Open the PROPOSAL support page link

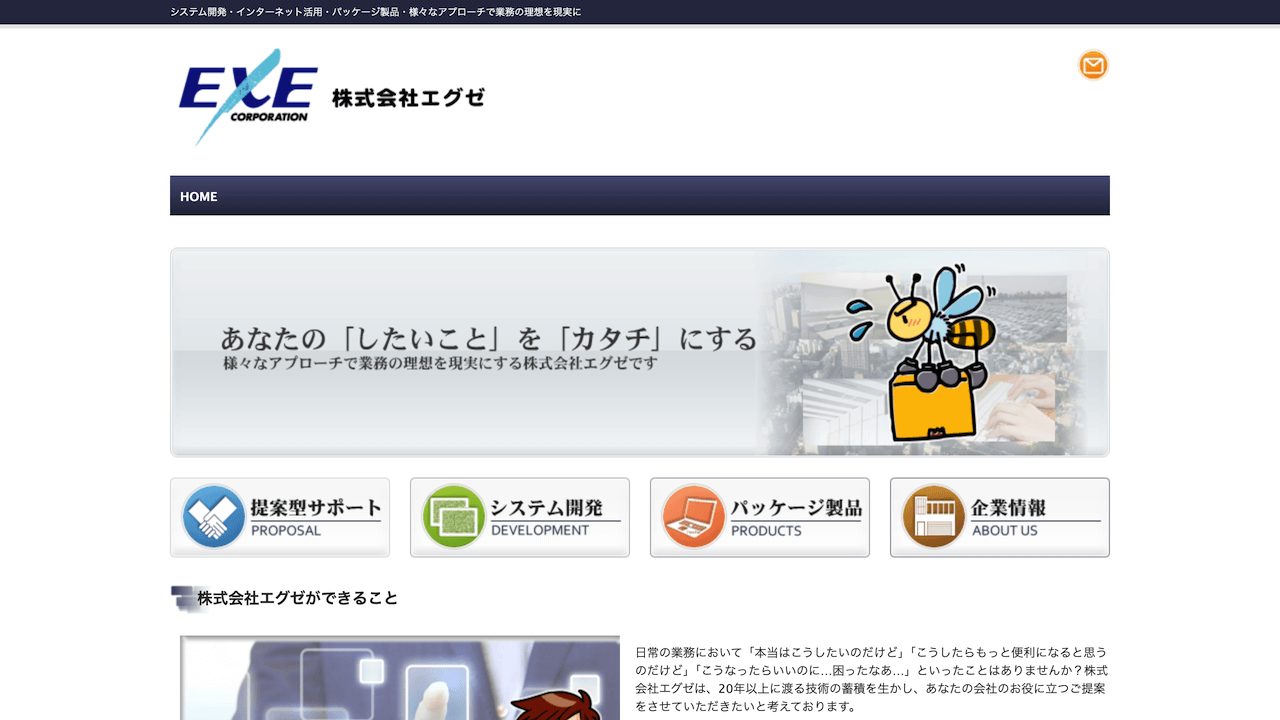tap(280, 518)
